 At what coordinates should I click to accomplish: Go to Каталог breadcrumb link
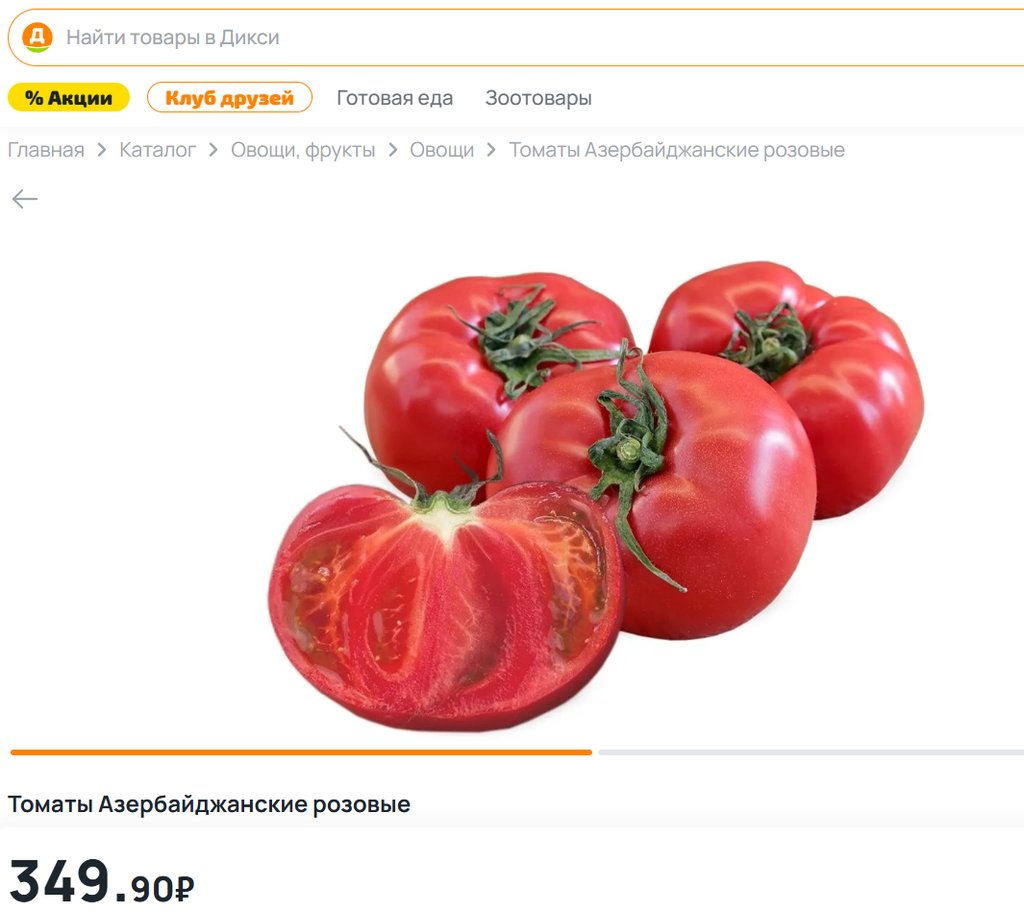tap(157, 150)
